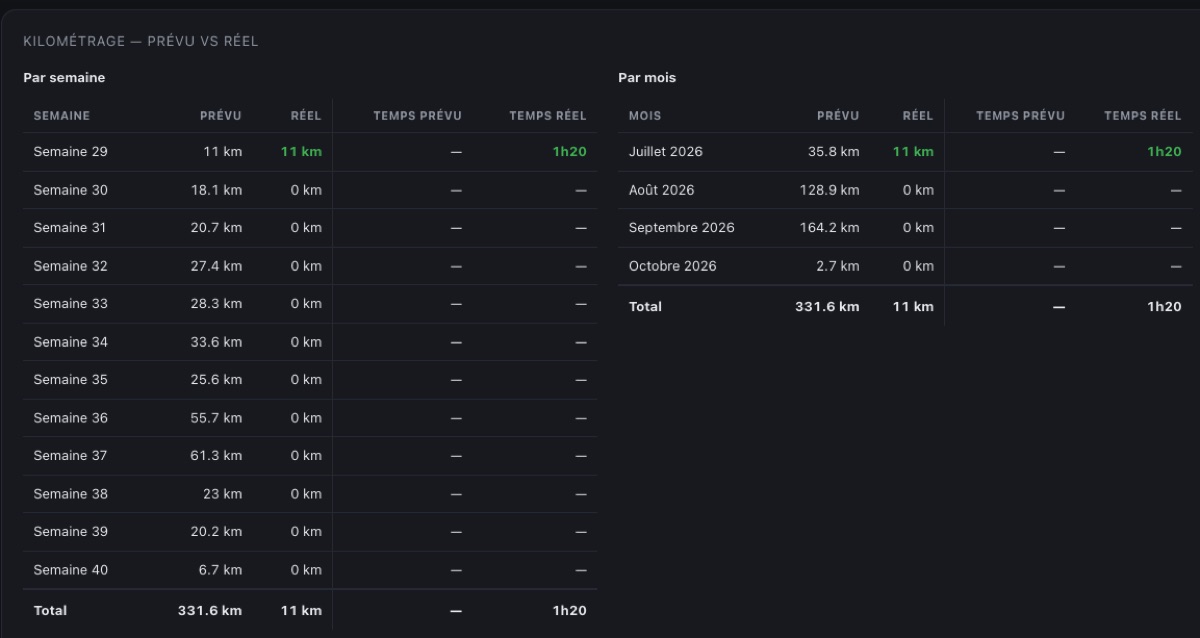Click the Par mois section title
The image size is (1200, 638).
[647, 78]
